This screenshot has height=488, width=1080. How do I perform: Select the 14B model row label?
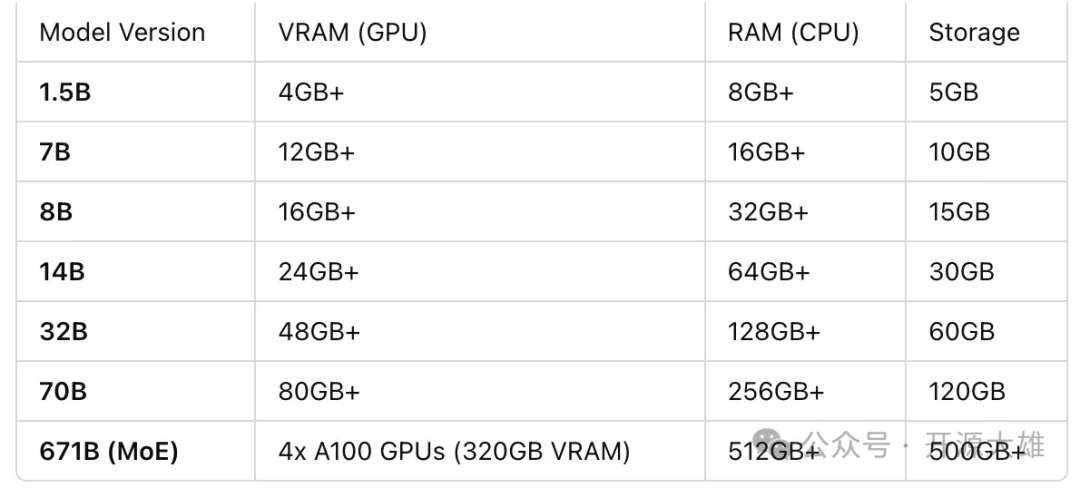pyautogui.click(x=62, y=271)
